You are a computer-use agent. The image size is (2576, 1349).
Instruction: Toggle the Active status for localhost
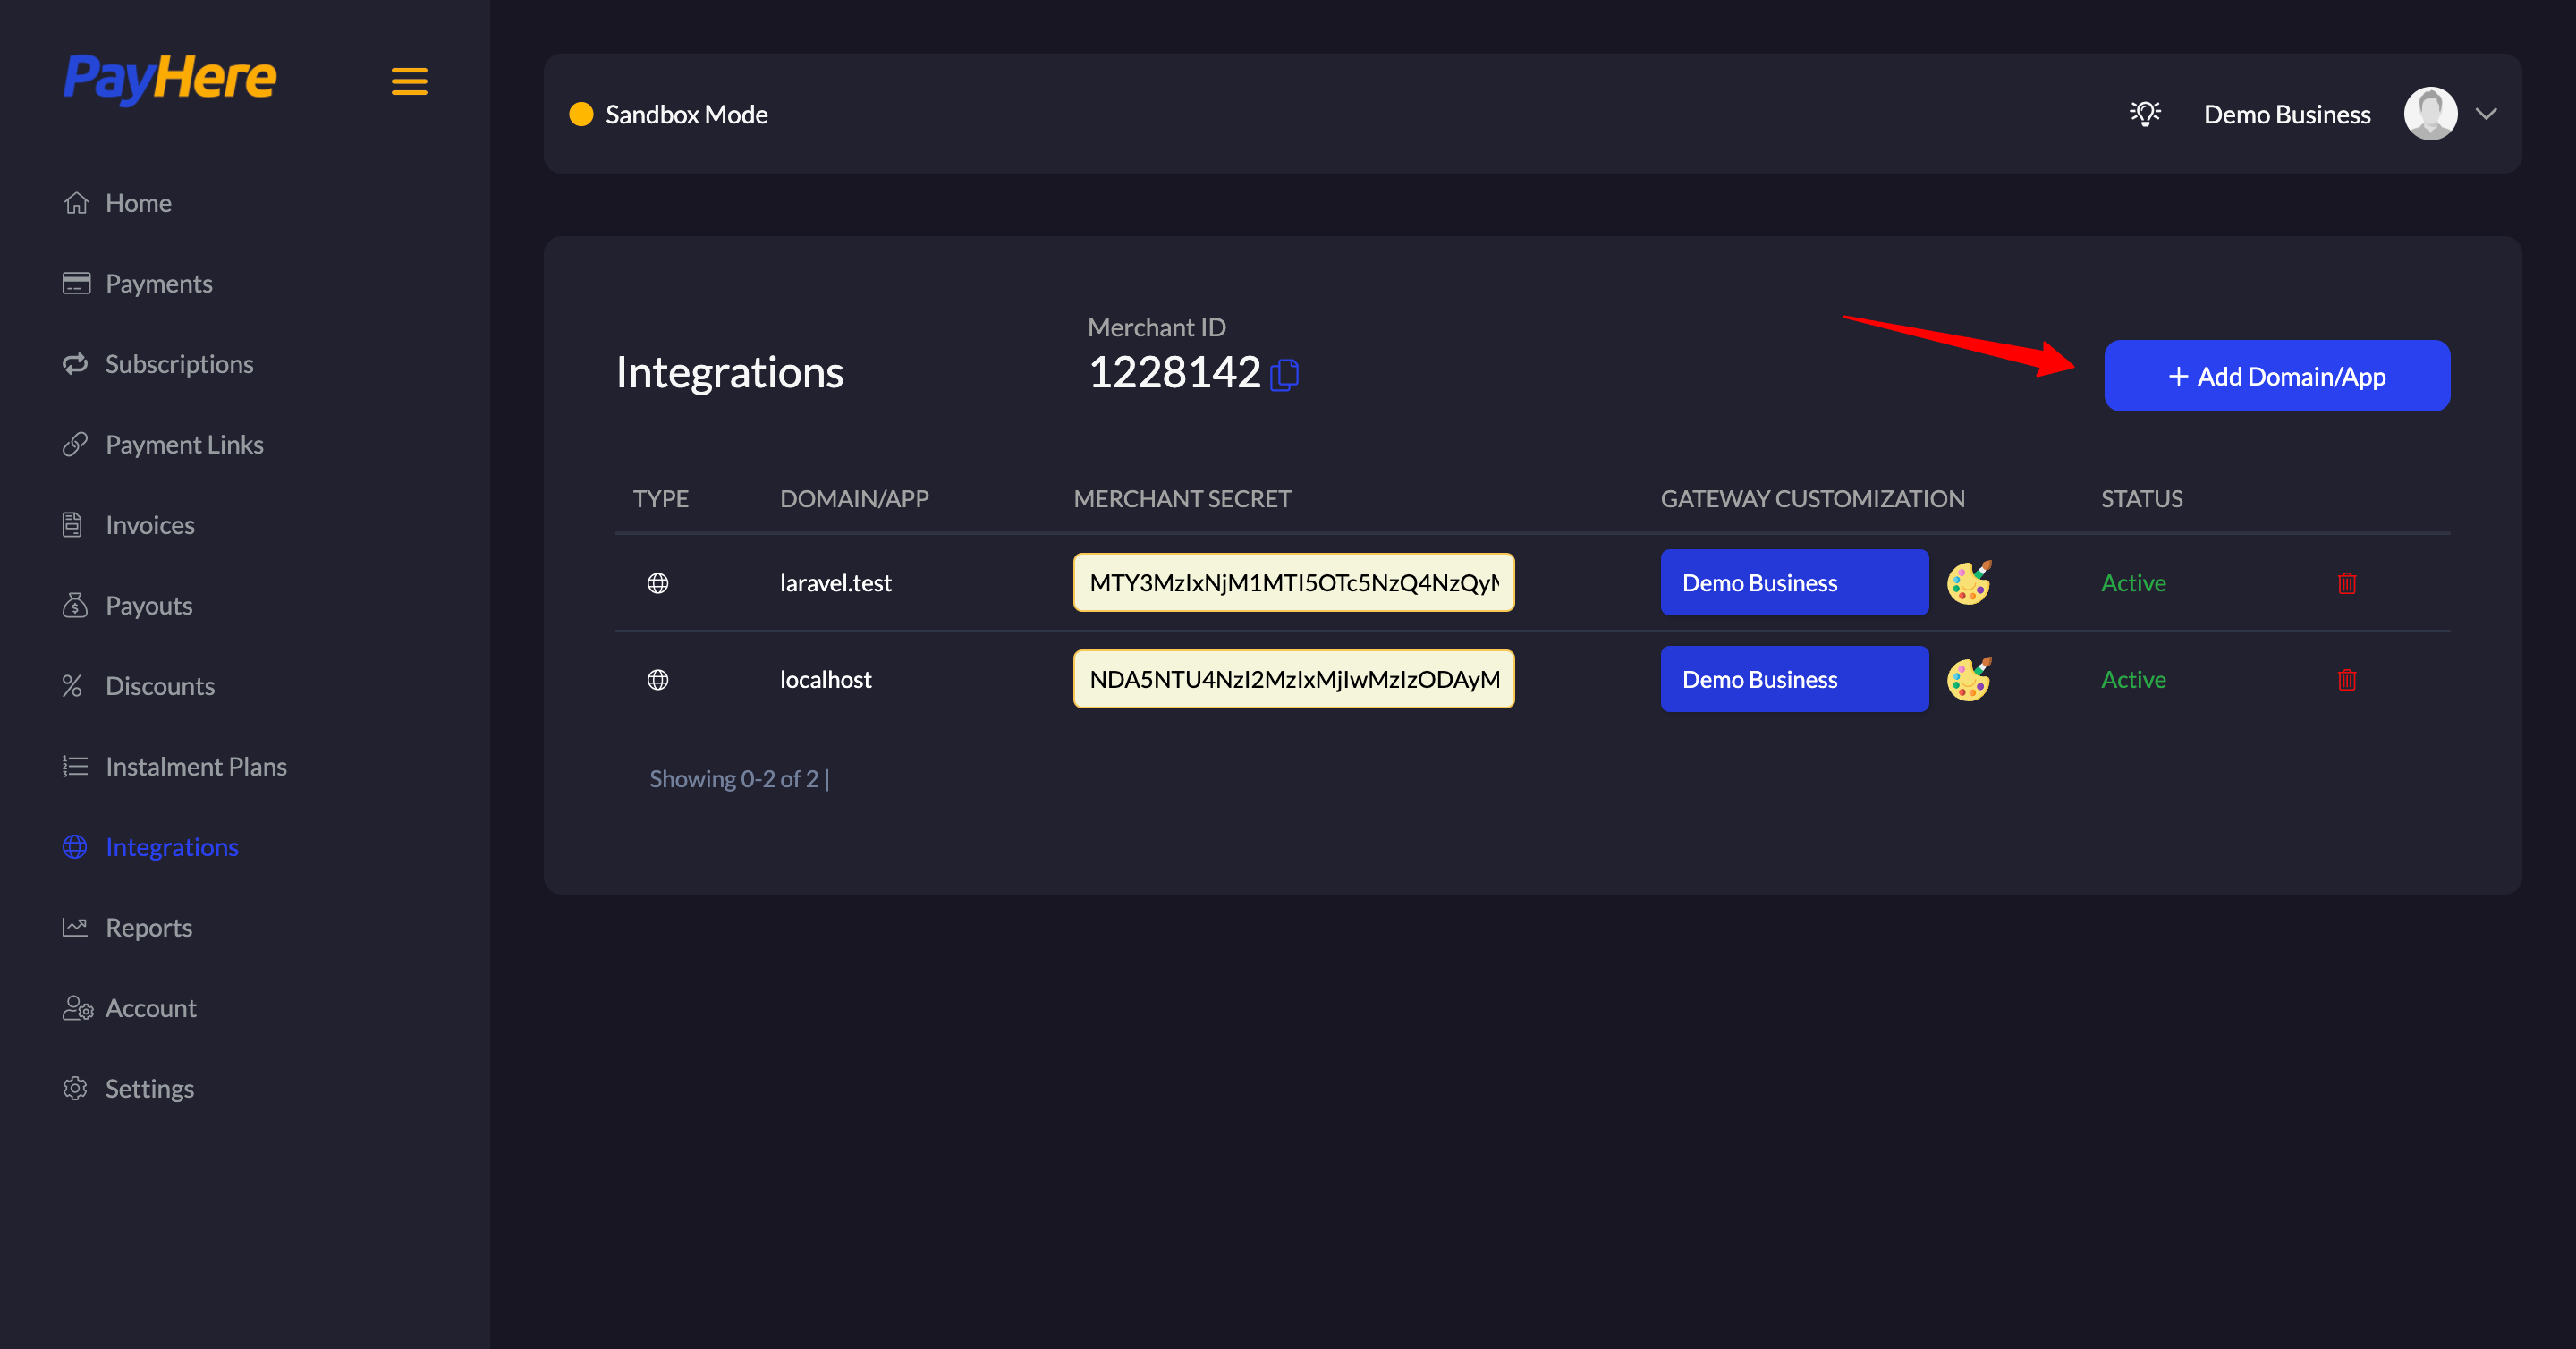[2133, 679]
